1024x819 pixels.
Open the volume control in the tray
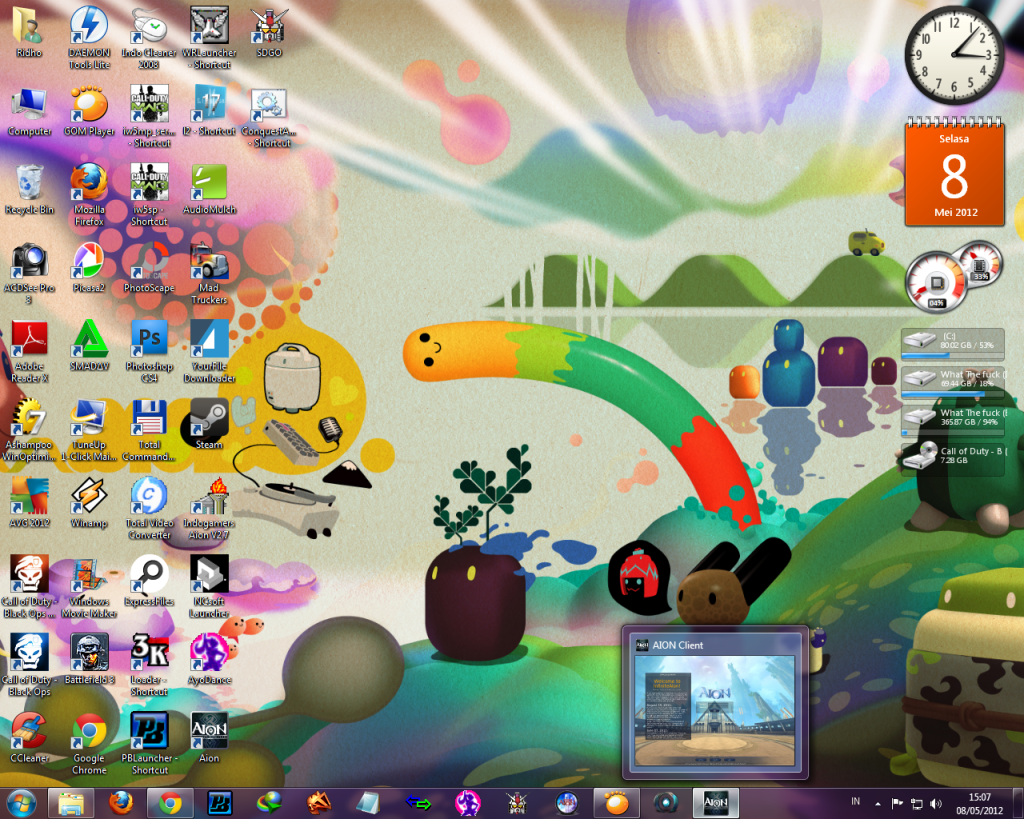936,803
